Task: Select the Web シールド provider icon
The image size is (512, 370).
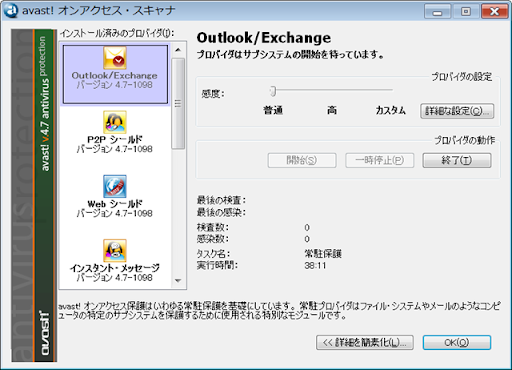Action: tap(115, 186)
